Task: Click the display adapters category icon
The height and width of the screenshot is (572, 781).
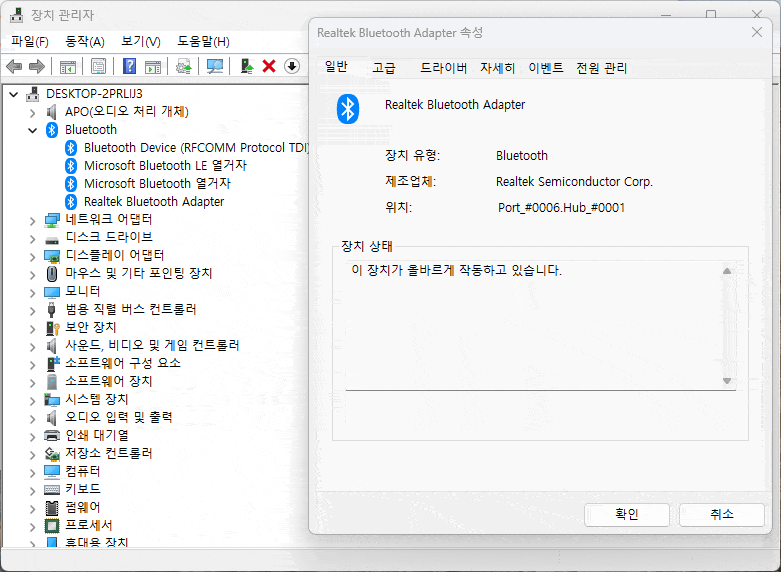Action: point(52,256)
